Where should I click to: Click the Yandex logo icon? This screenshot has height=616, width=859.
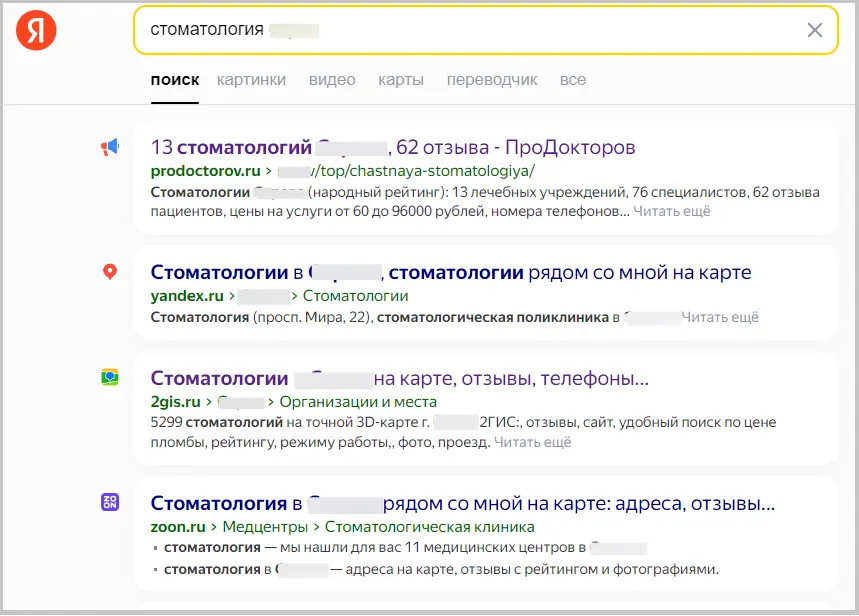pos(35,30)
